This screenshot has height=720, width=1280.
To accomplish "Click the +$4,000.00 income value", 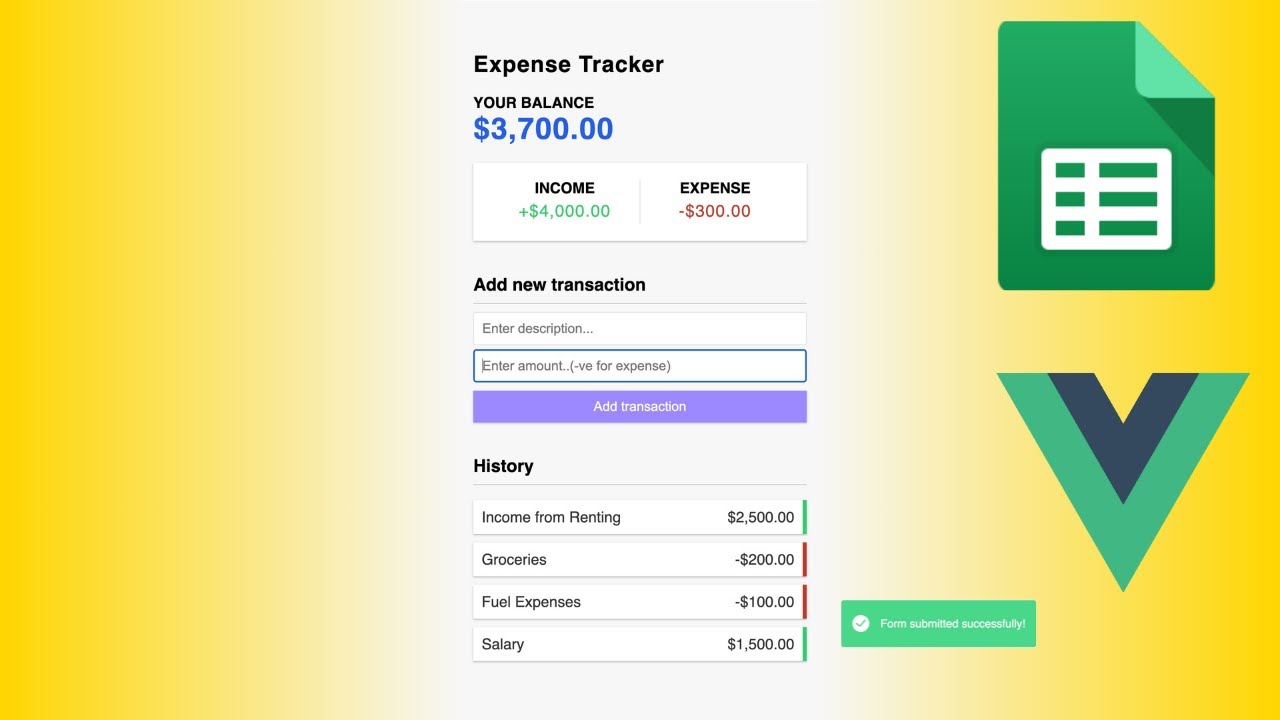I will point(564,211).
